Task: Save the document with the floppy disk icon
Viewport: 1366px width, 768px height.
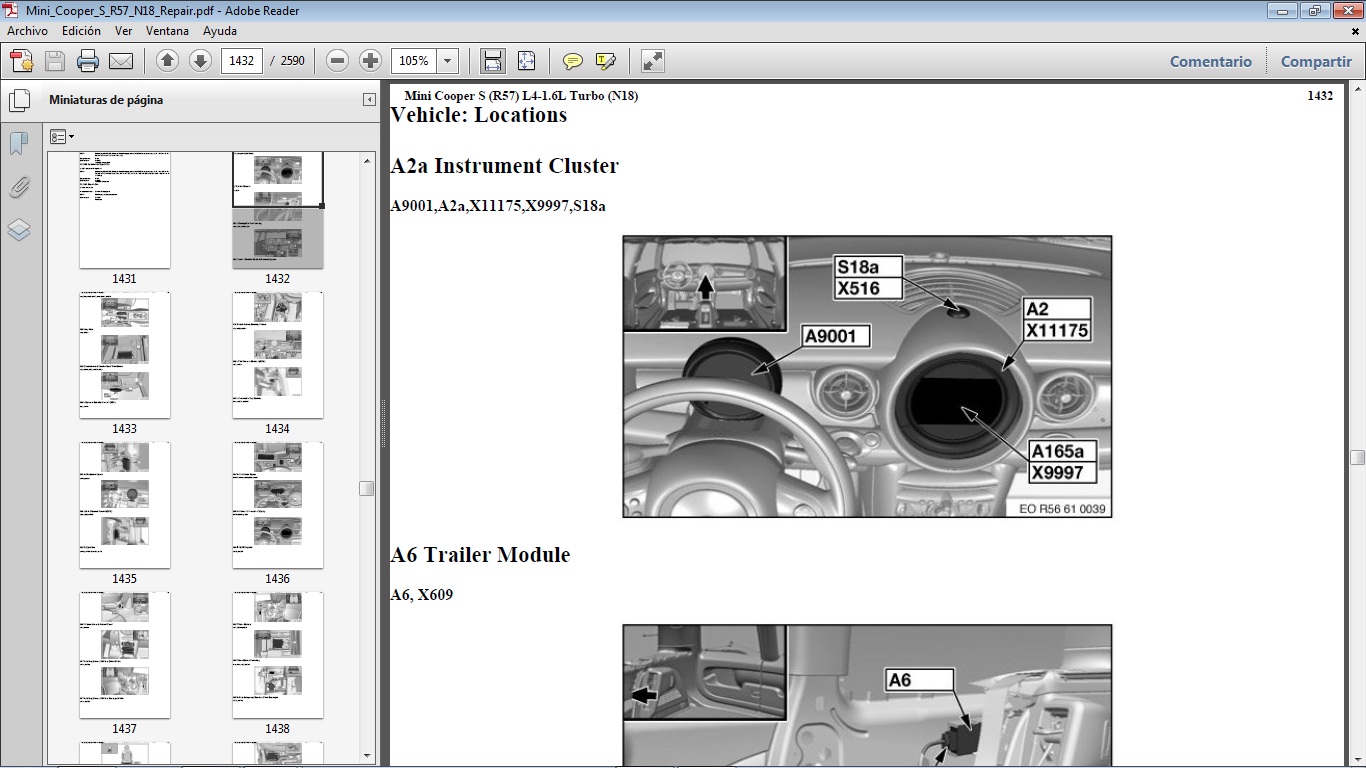Action: tap(55, 61)
